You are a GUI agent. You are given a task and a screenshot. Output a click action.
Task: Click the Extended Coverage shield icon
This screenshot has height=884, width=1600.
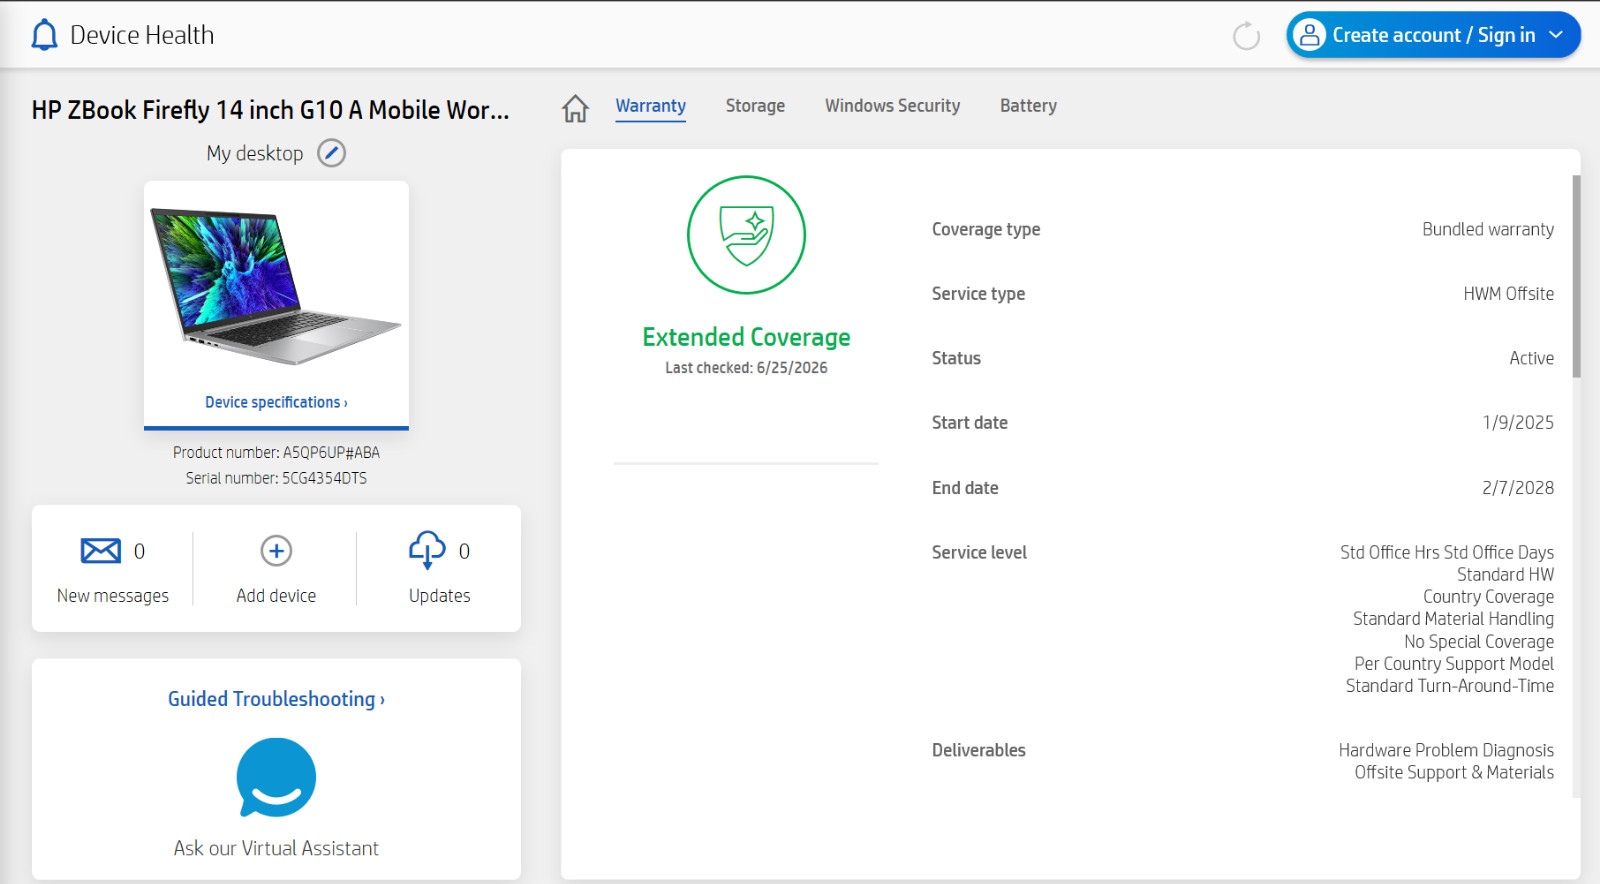[x=746, y=235]
